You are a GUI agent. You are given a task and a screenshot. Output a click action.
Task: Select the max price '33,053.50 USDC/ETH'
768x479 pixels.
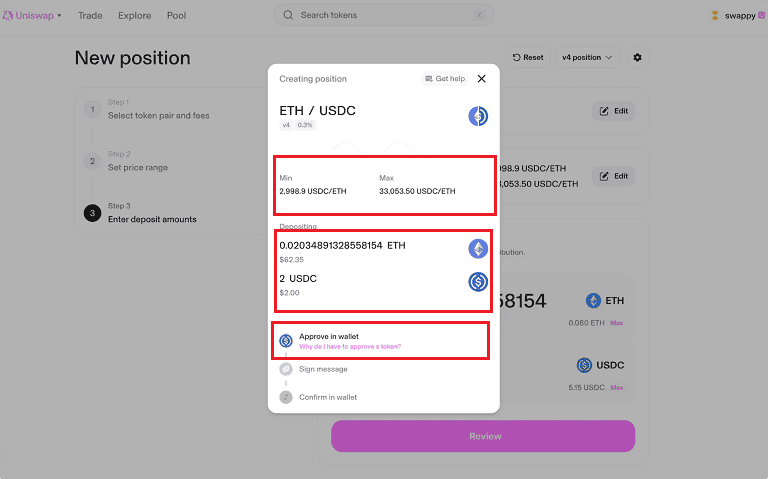417,192
